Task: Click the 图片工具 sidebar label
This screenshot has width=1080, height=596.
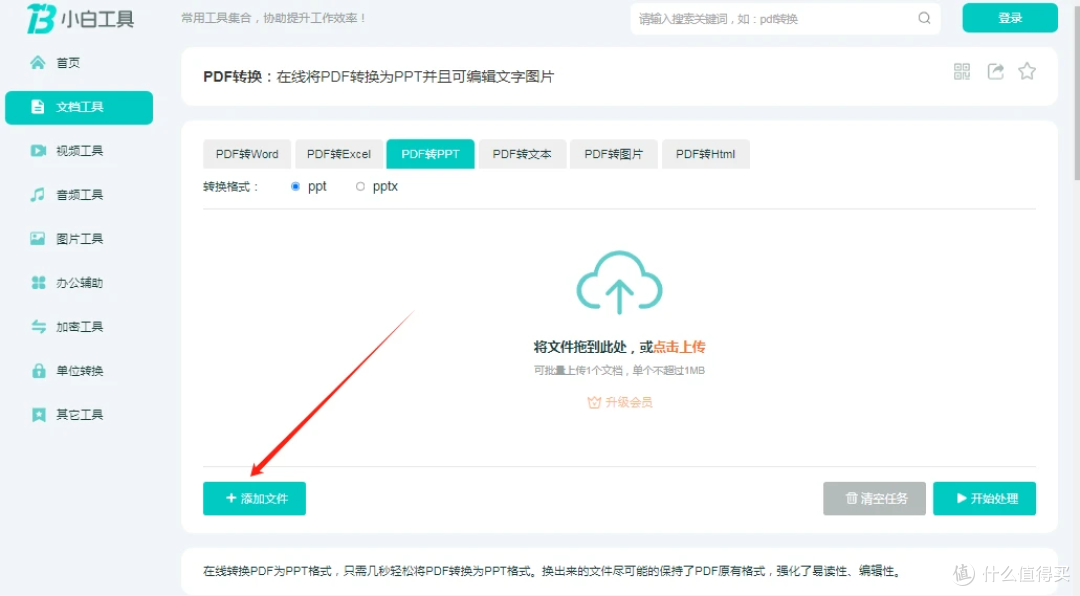Action: 80,238
